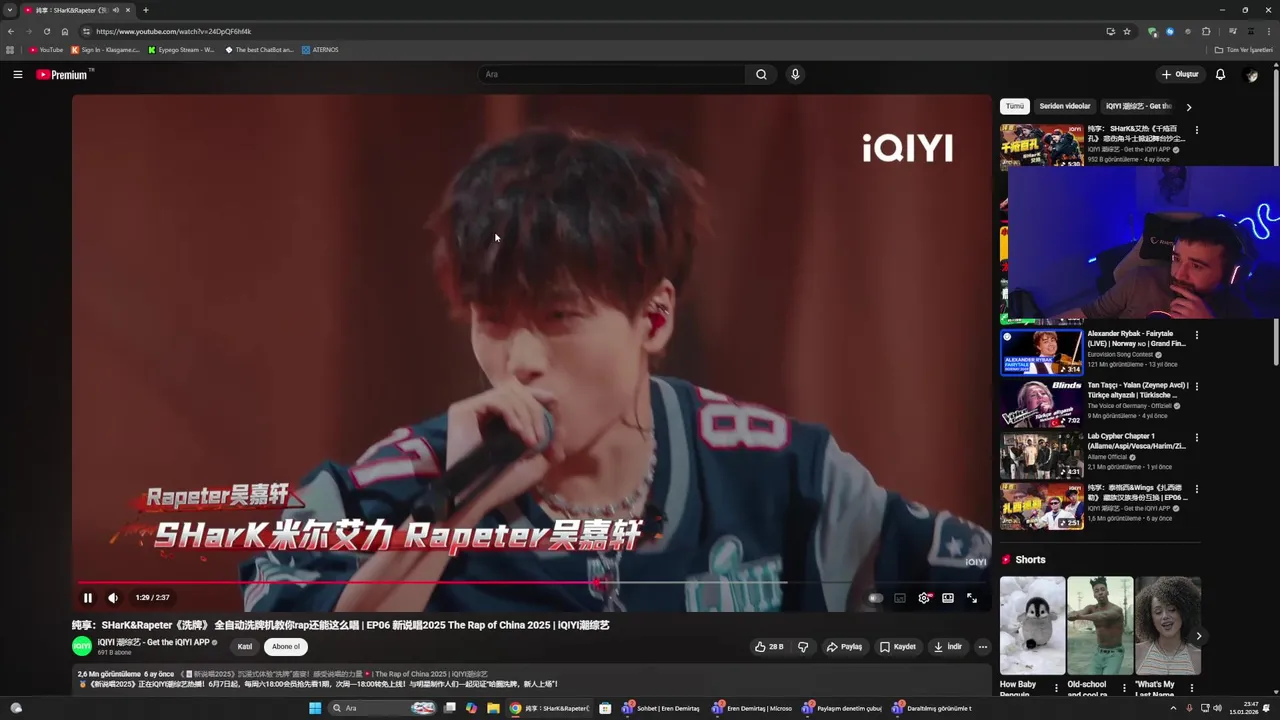Open options for Tan Taşçı Yalan video
1280x720 pixels.
(x=1196, y=386)
